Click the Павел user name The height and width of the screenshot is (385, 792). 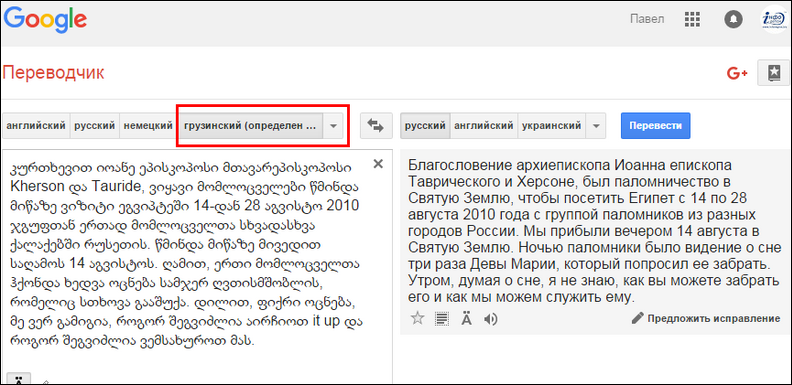coord(647,20)
